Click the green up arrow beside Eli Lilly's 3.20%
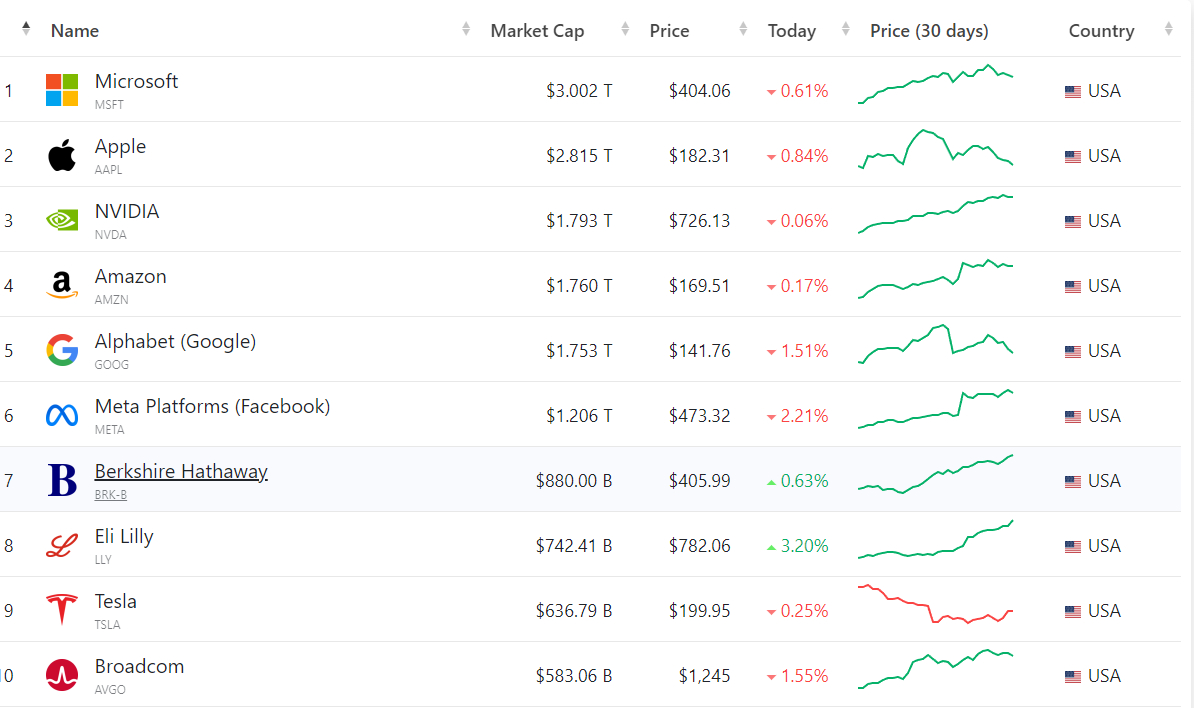This screenshot has height=708, width=1194. (x=771, y=547)
